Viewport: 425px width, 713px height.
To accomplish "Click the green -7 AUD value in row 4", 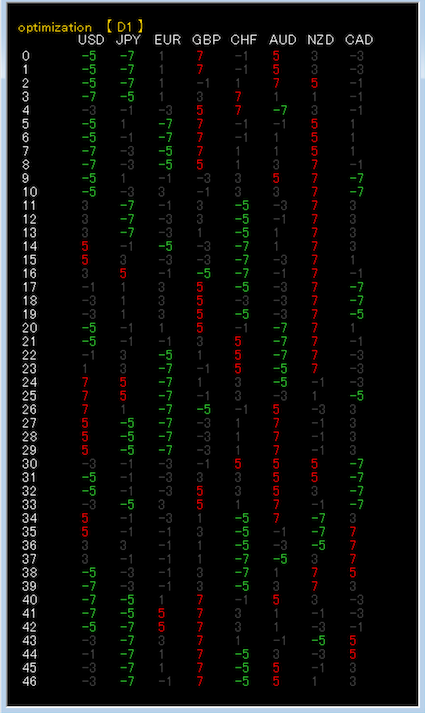I will pyautogui.click(x=280, y=110).
